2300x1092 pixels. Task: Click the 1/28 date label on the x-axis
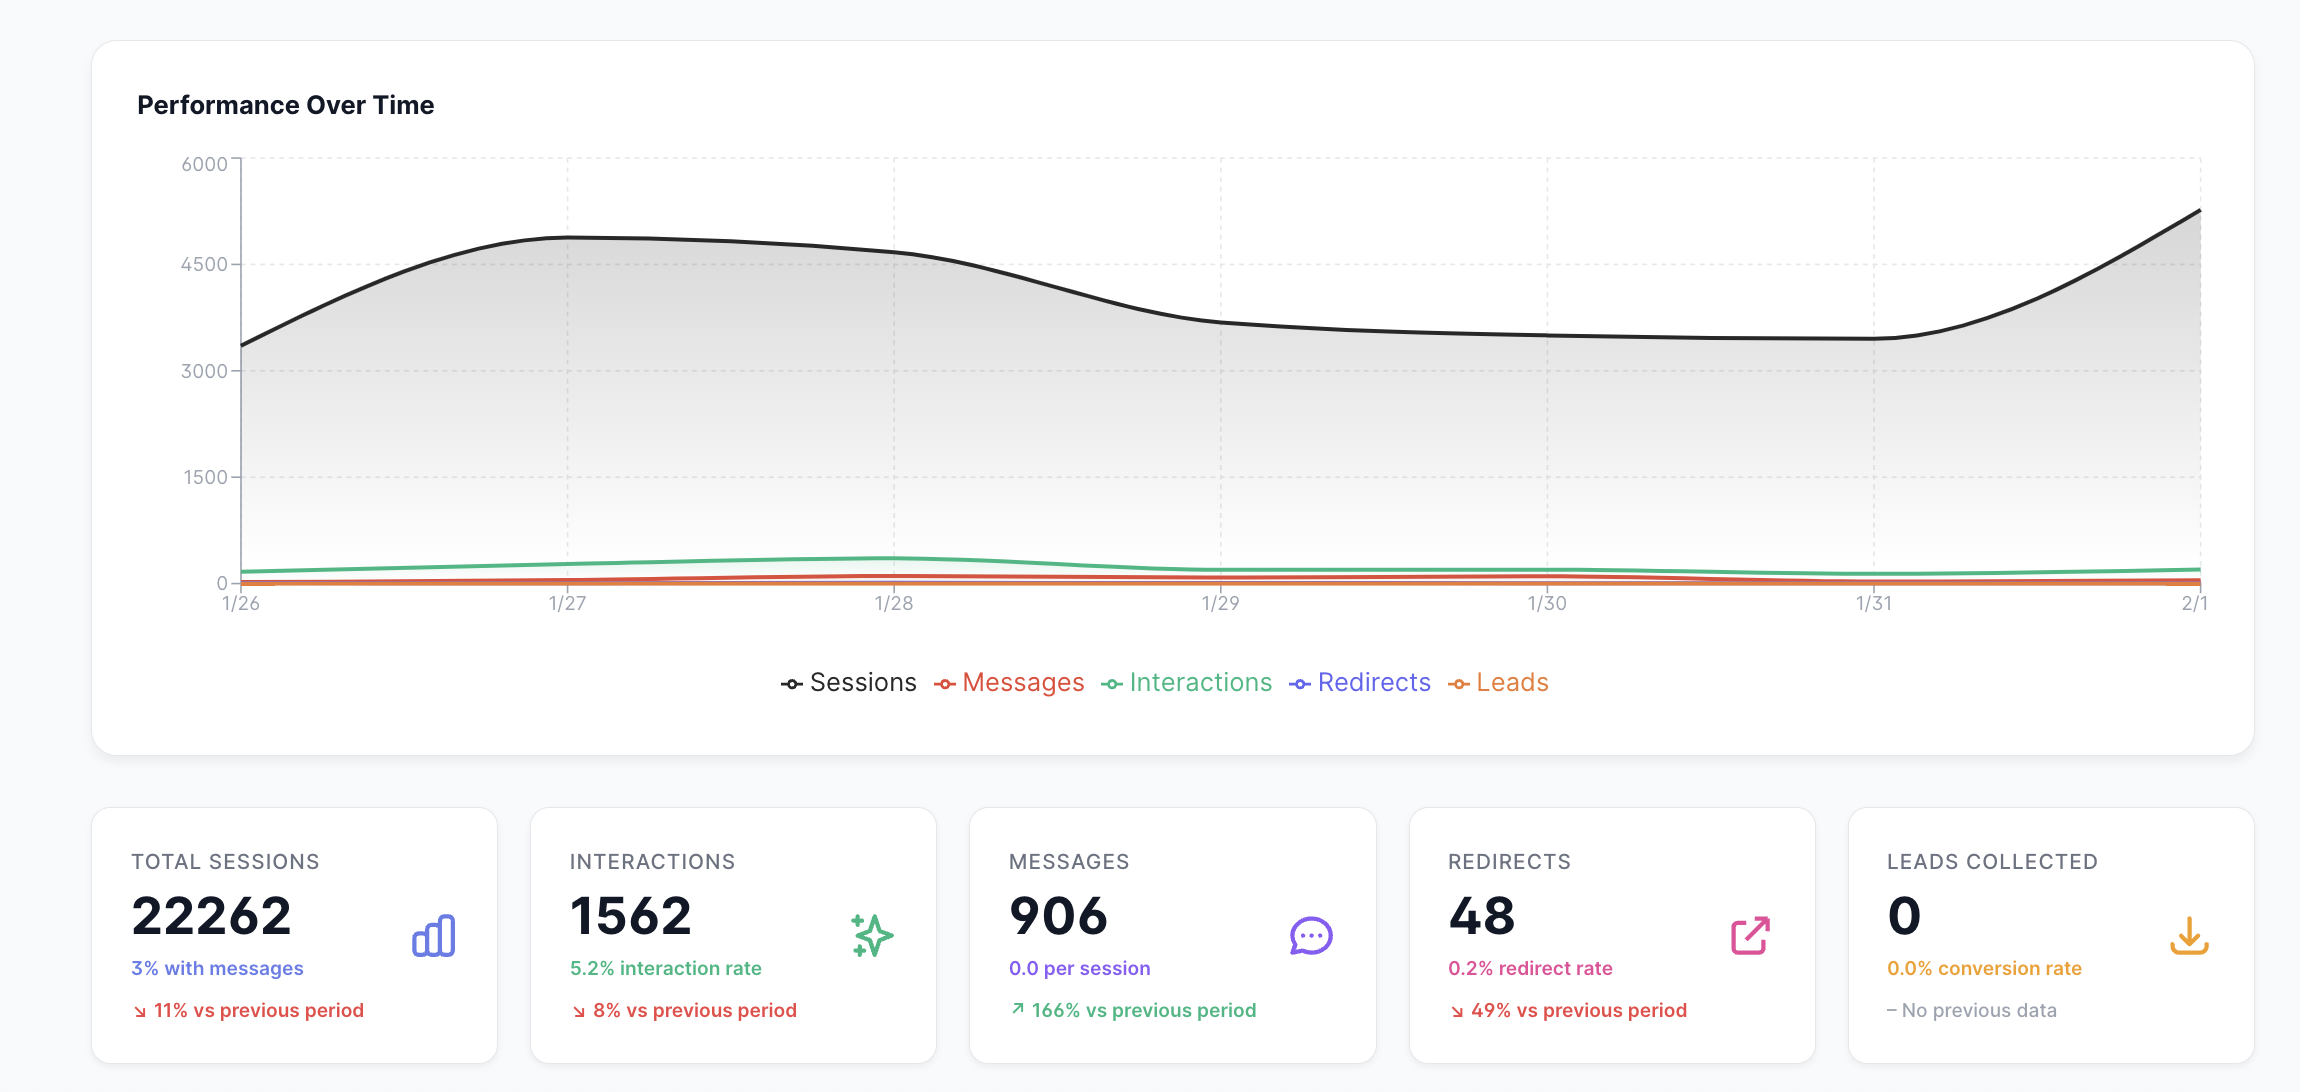[x=894, y=603]
